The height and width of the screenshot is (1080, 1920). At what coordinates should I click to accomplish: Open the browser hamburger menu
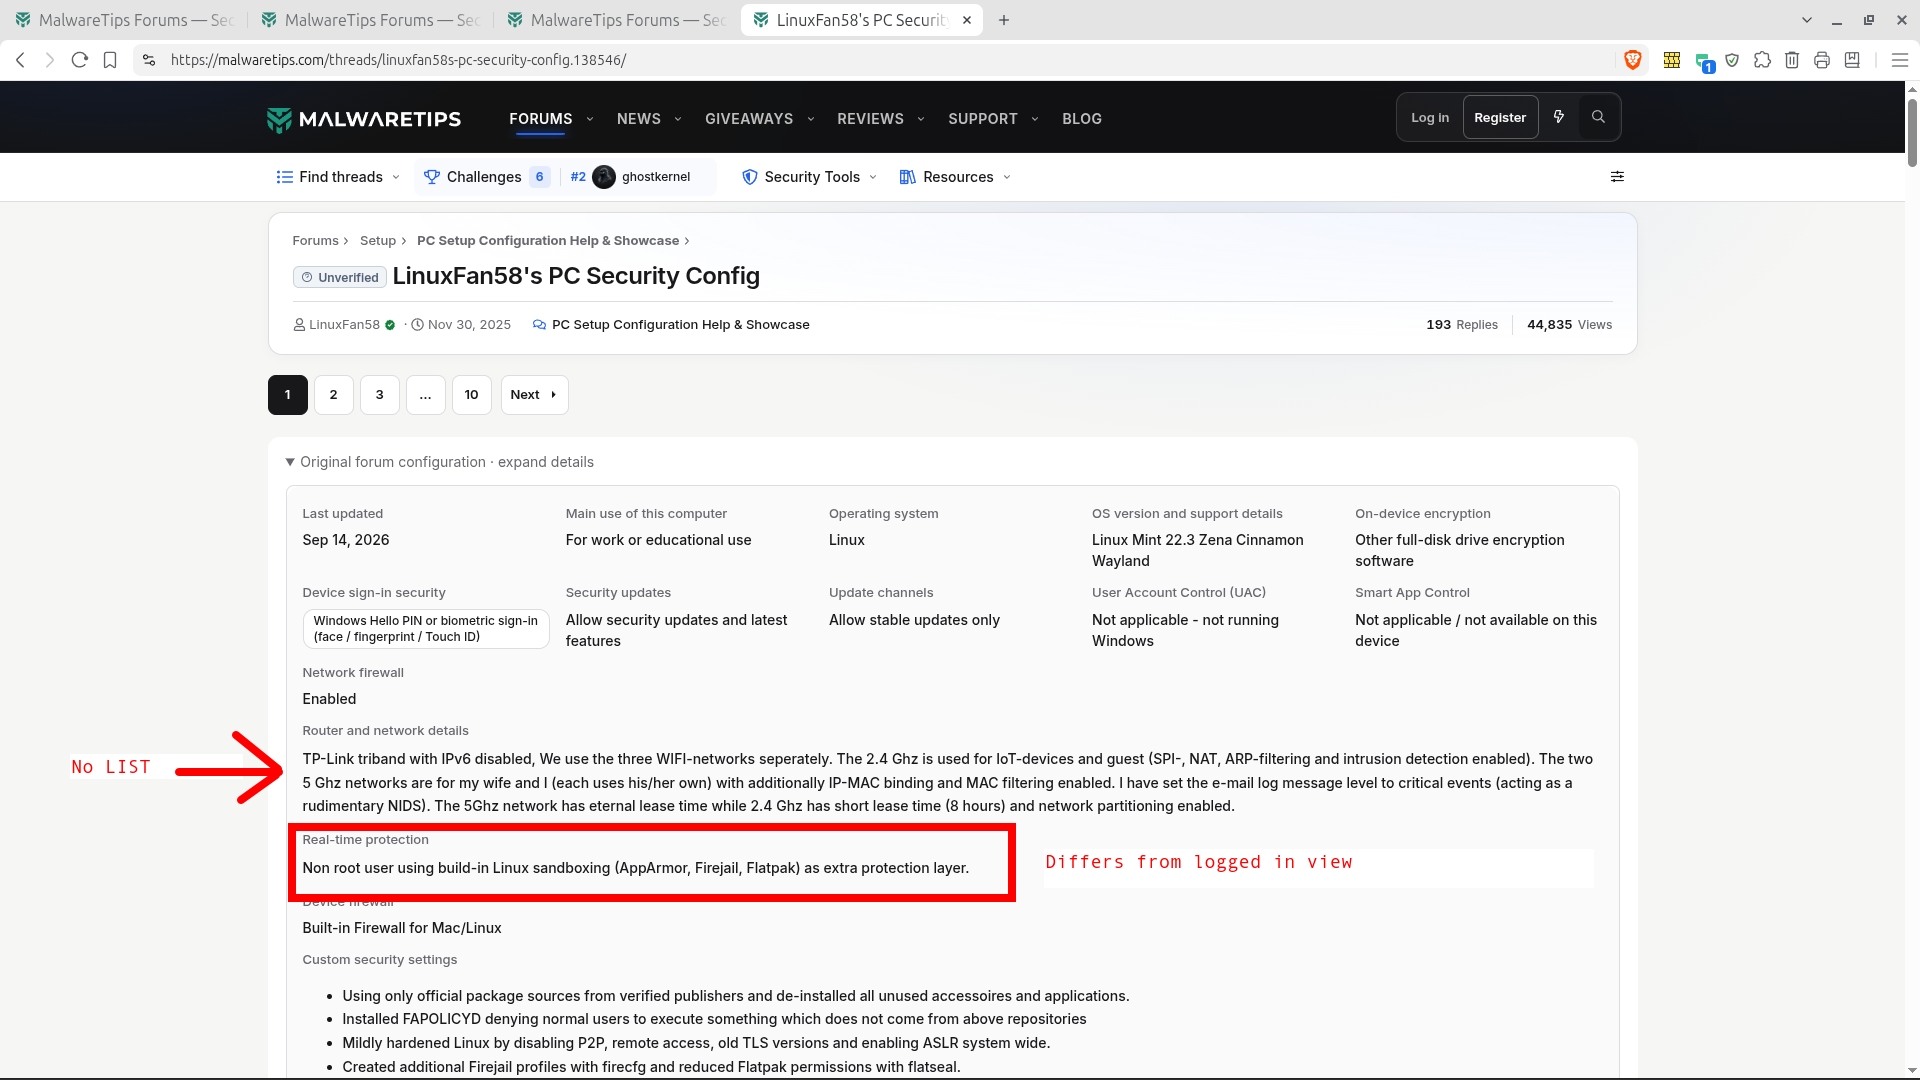[x=1900, y=60]
